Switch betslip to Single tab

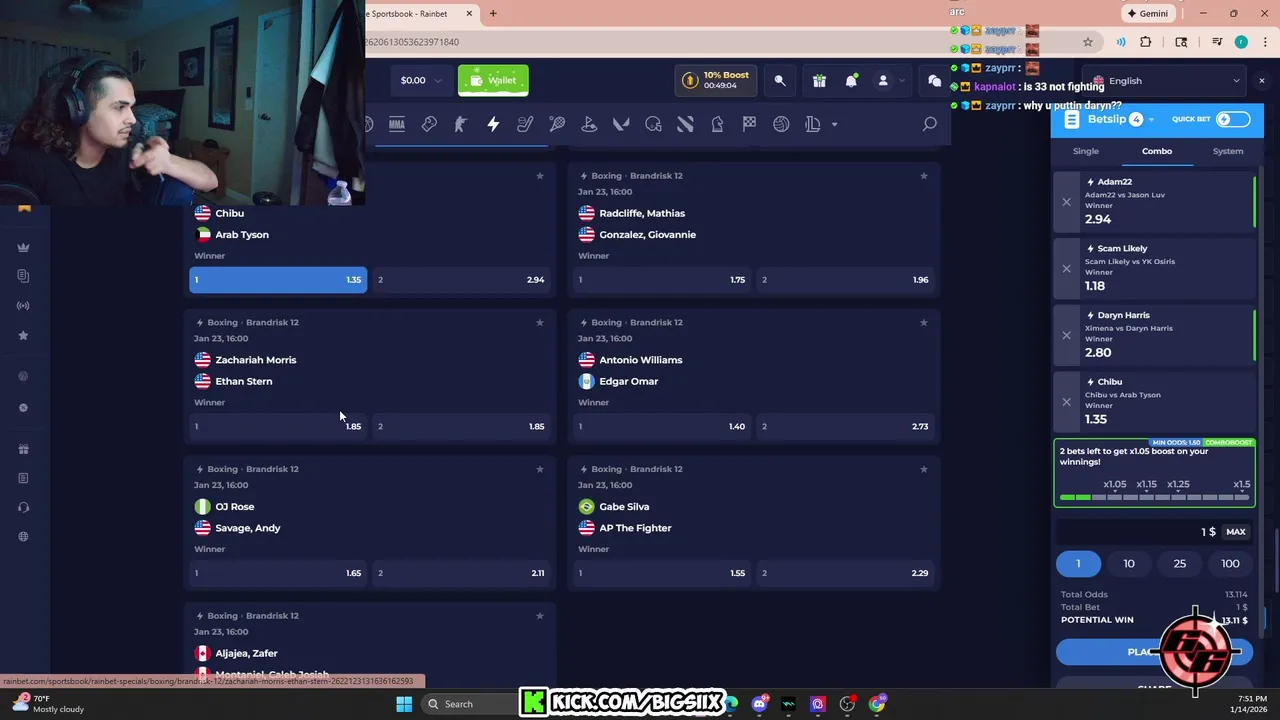1086,151
